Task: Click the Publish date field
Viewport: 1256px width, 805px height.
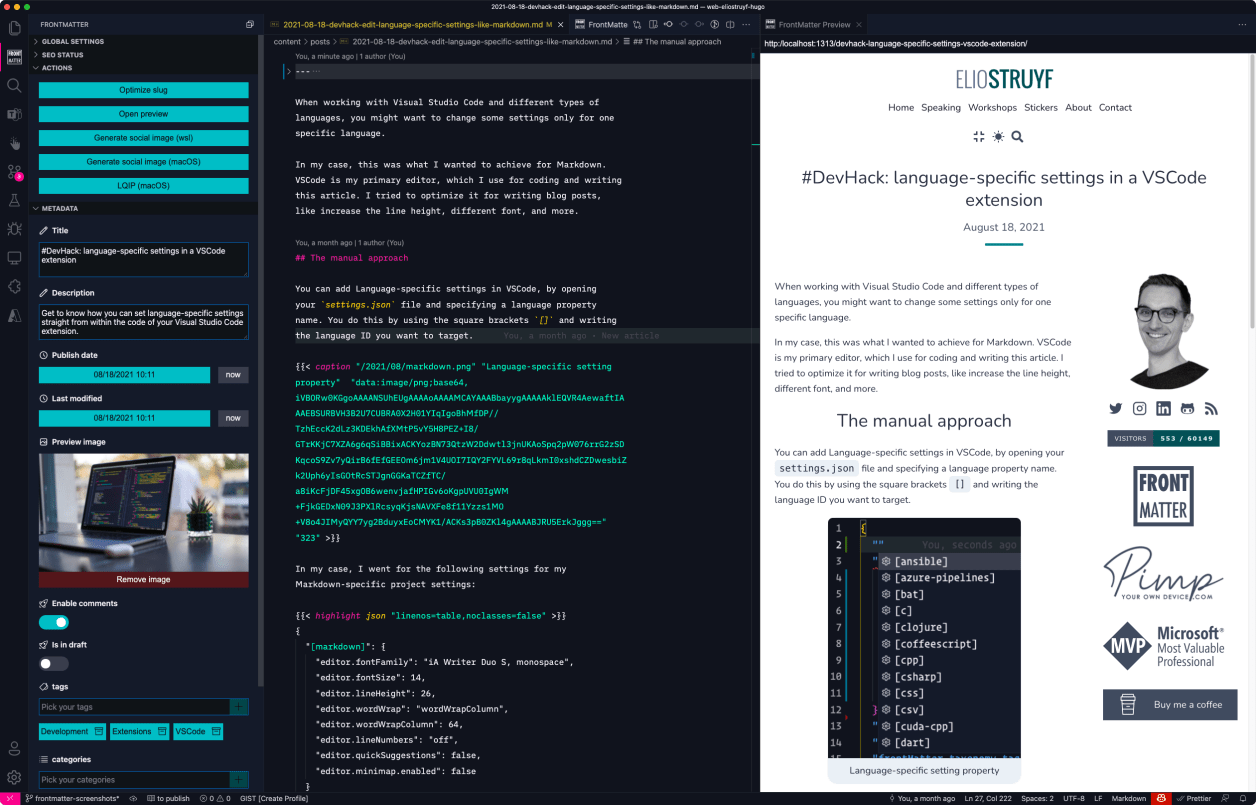Action: point(124,375)
